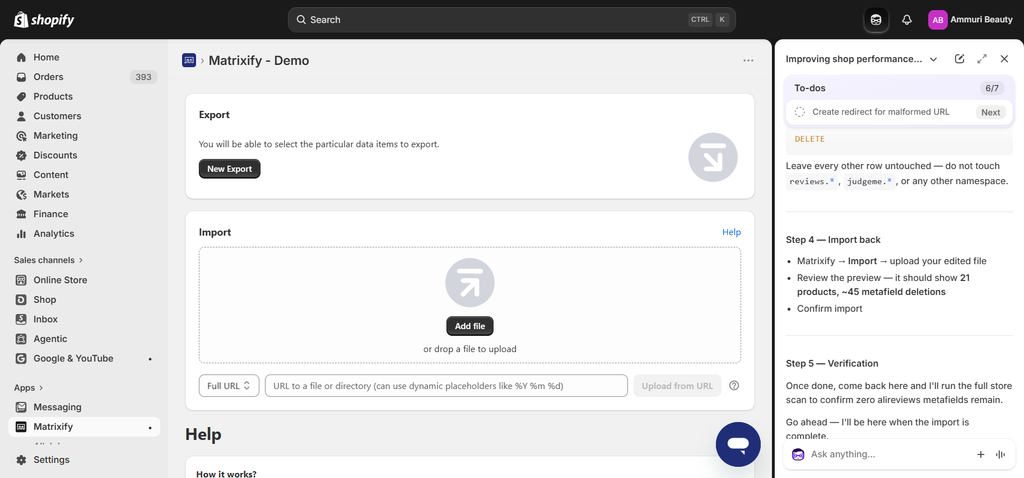Select Matrixify app in sidebar
The width and height of the screenshot is (1024, 478).
(84, 427)
